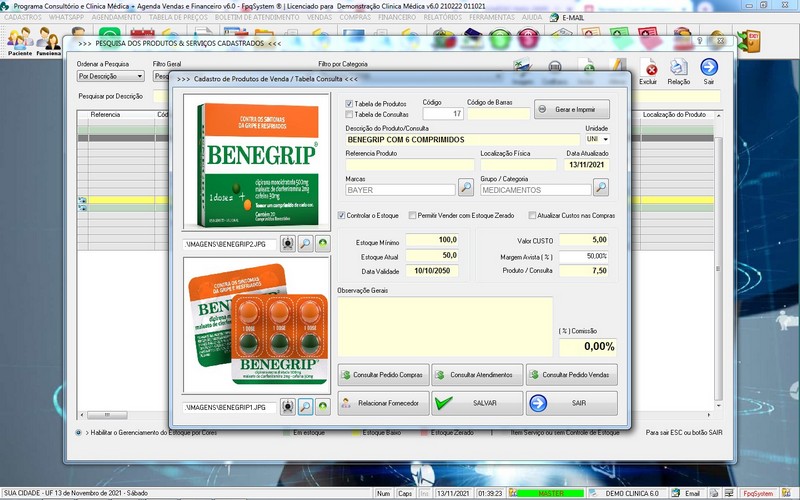Open the Paciente icon in main toolbar

point(20,41)
